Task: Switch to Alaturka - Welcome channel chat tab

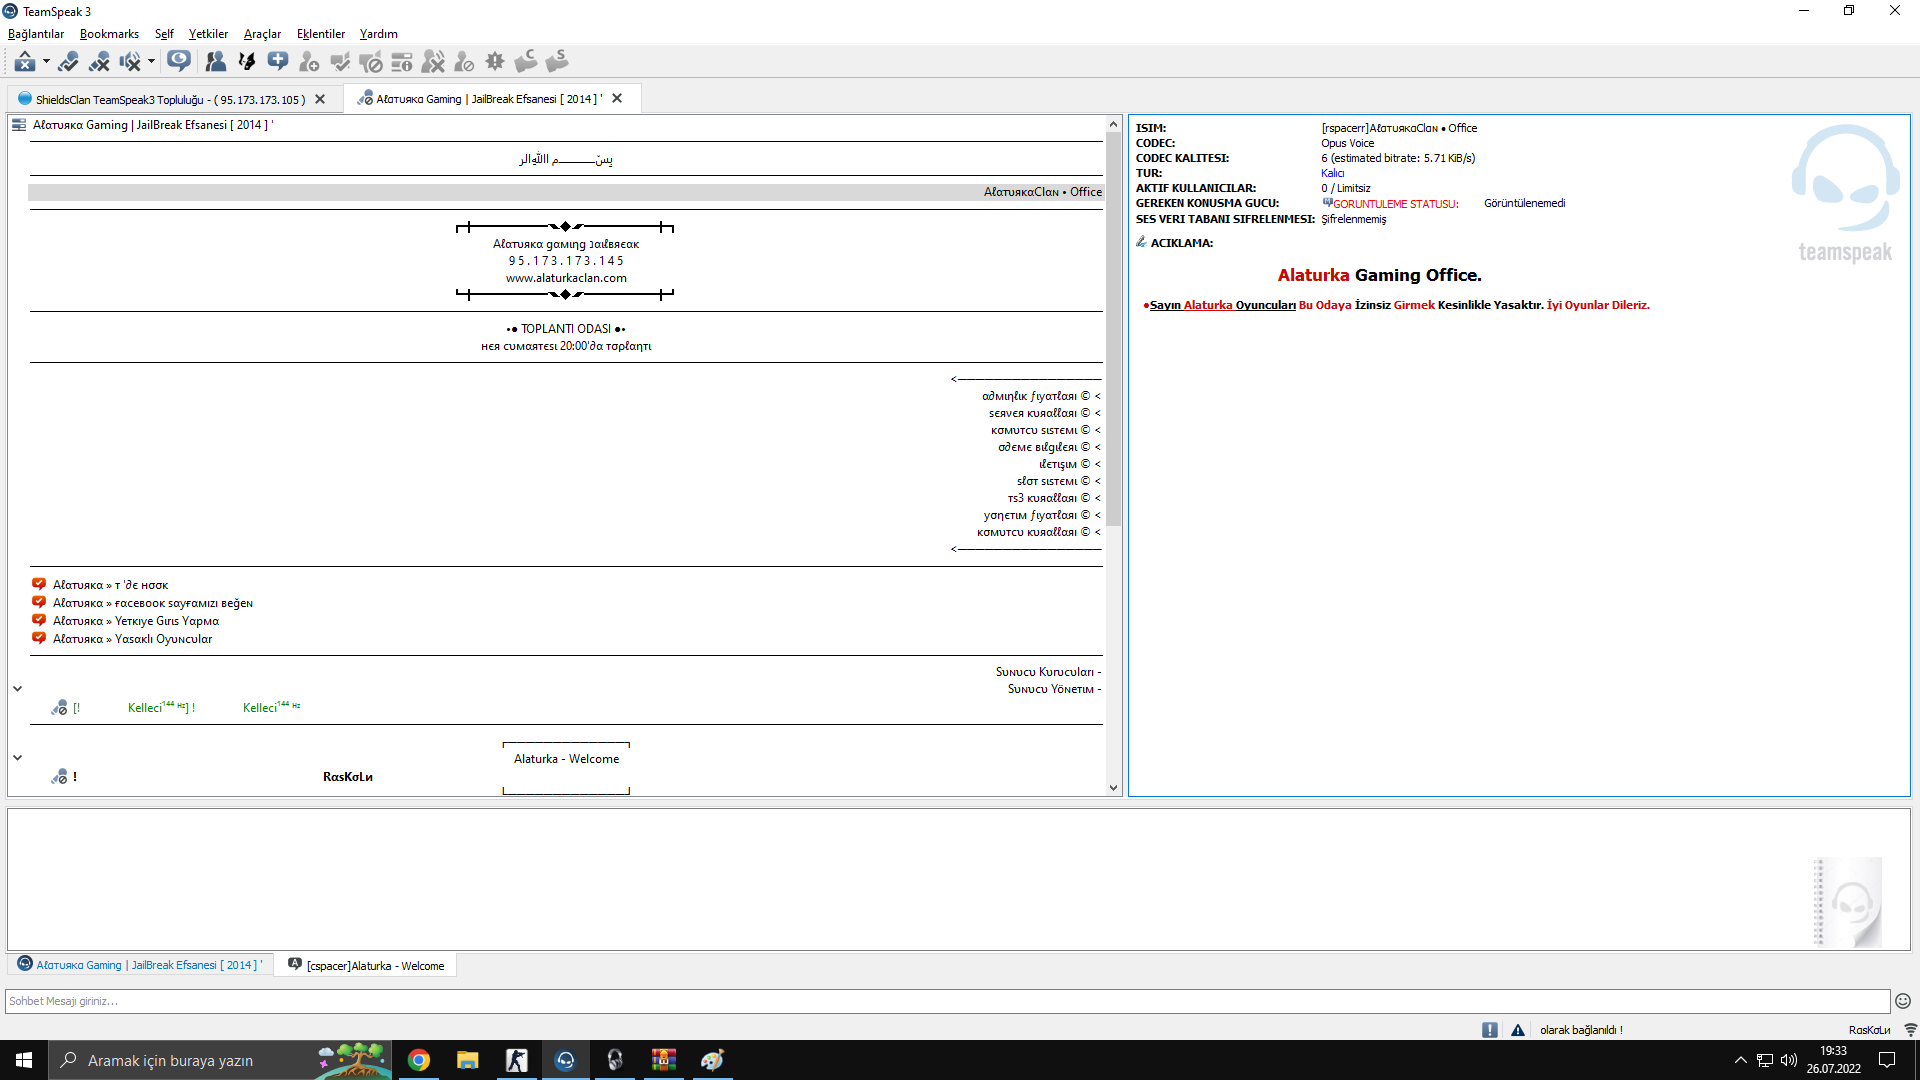Action: [366, 965]
